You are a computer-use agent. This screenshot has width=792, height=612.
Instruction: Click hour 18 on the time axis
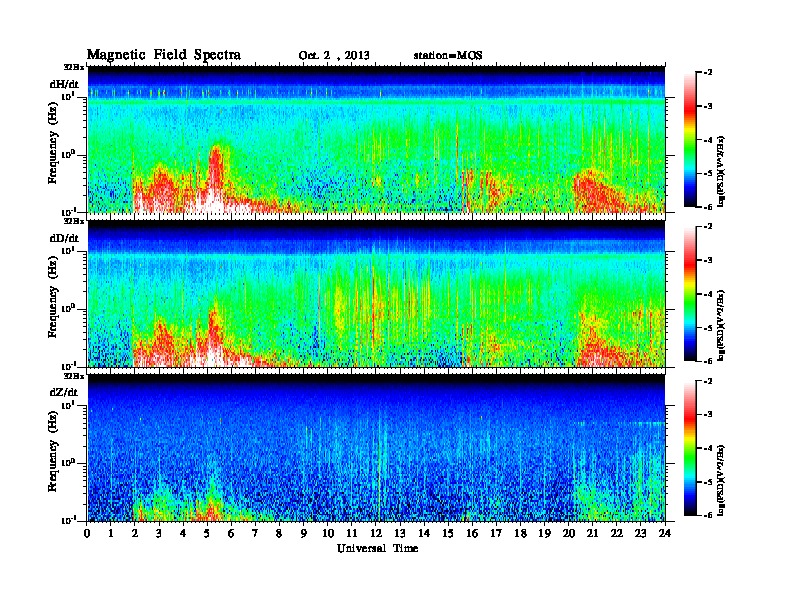pyautogui.click(x=520, y=534)
